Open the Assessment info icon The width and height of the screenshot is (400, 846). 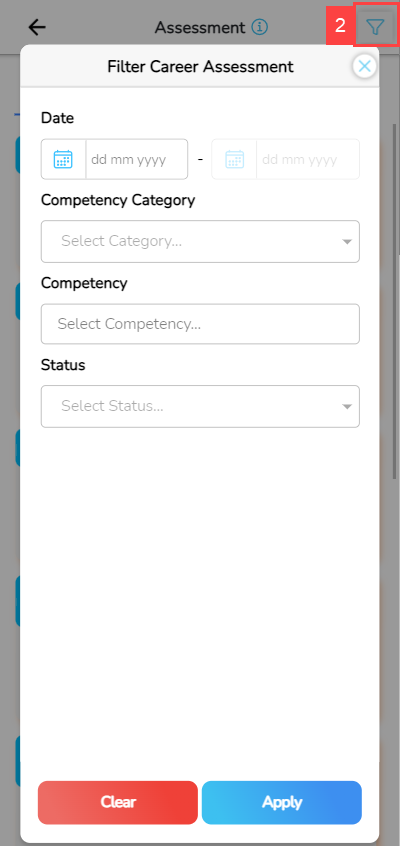point(260,26)
